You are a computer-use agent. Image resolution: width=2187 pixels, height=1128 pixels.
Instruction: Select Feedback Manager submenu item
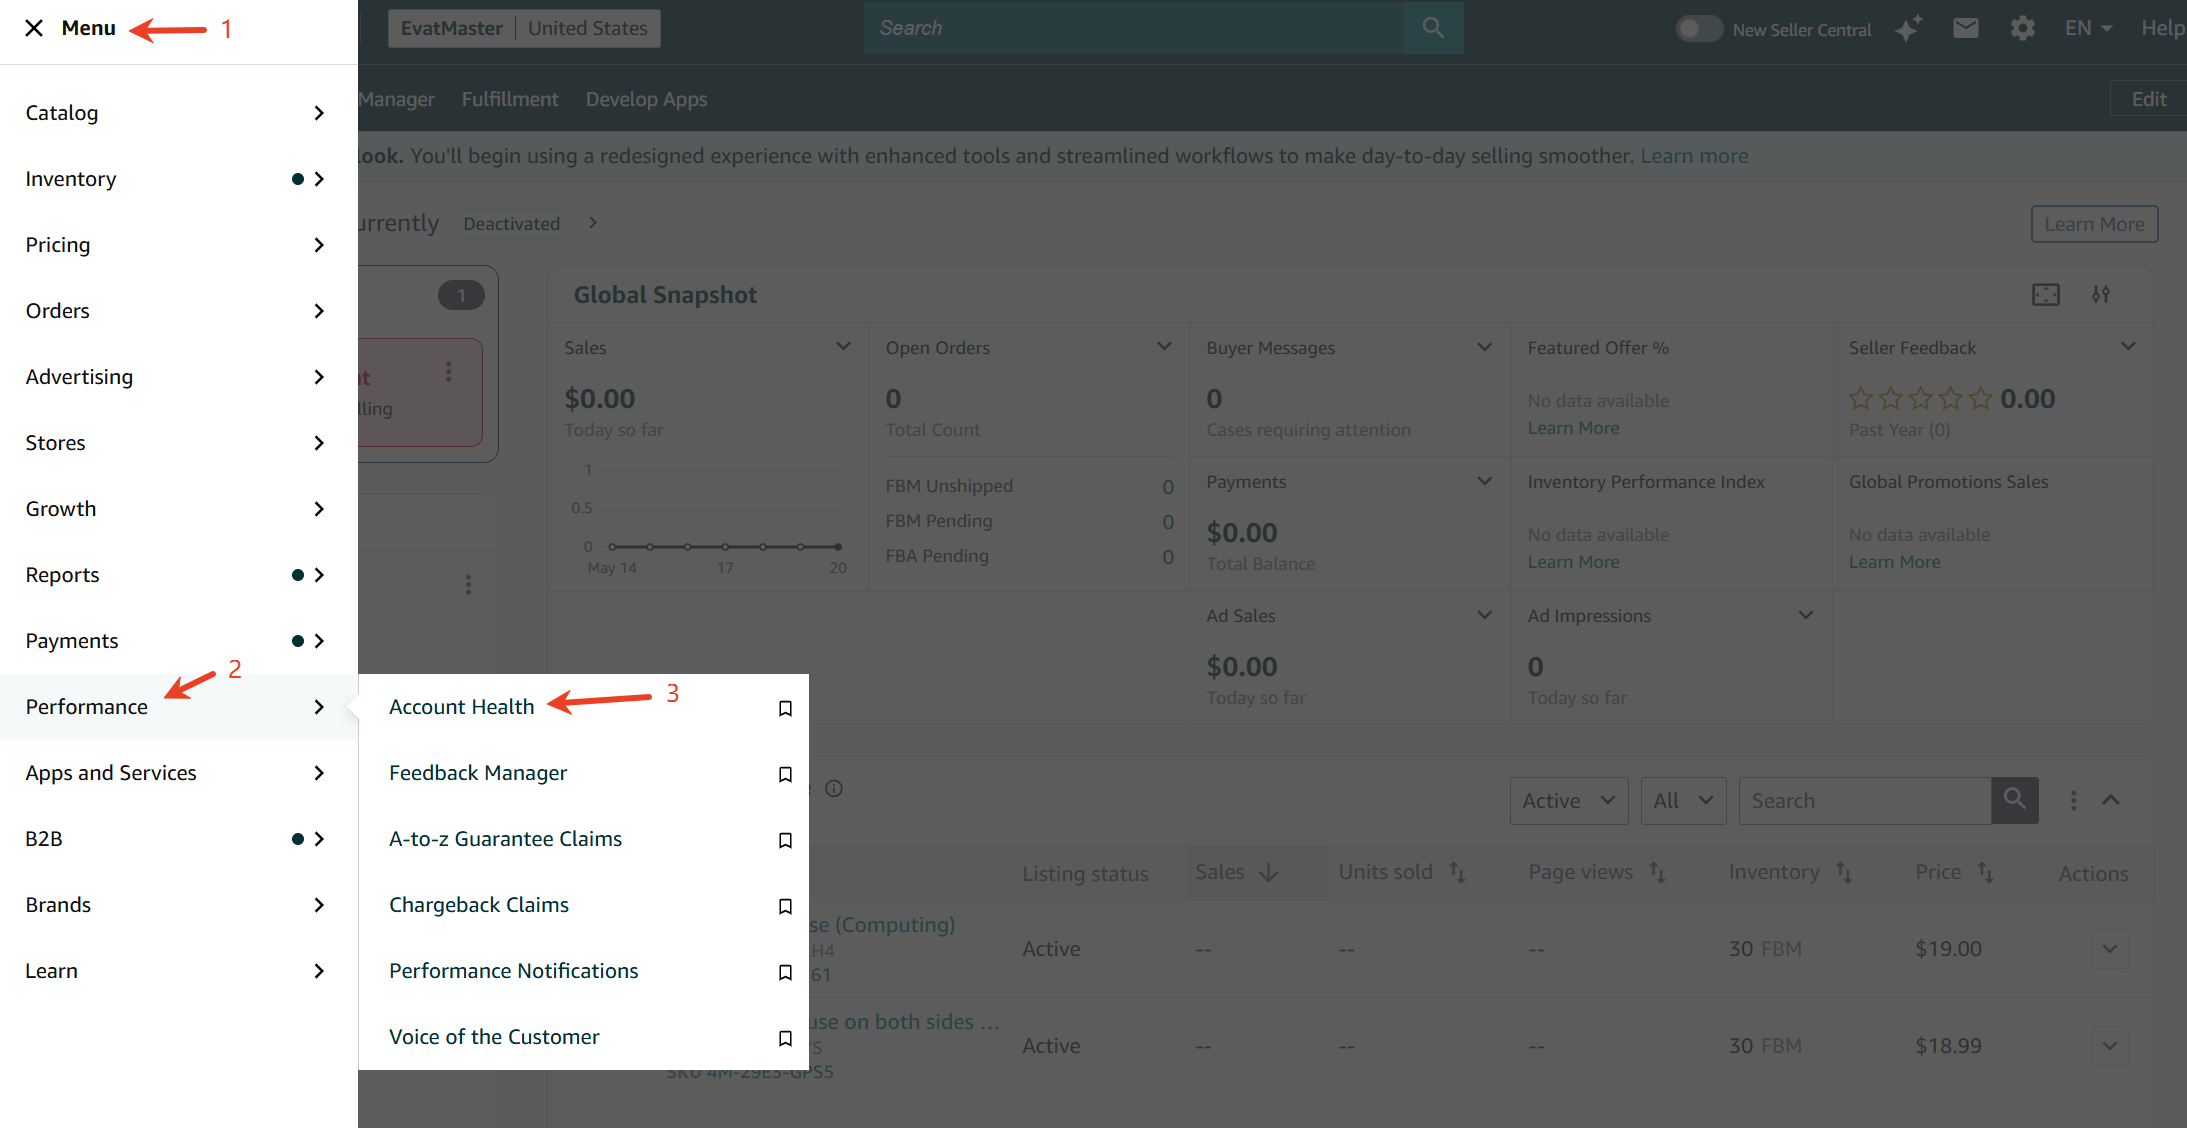click(x=478, y=773)
